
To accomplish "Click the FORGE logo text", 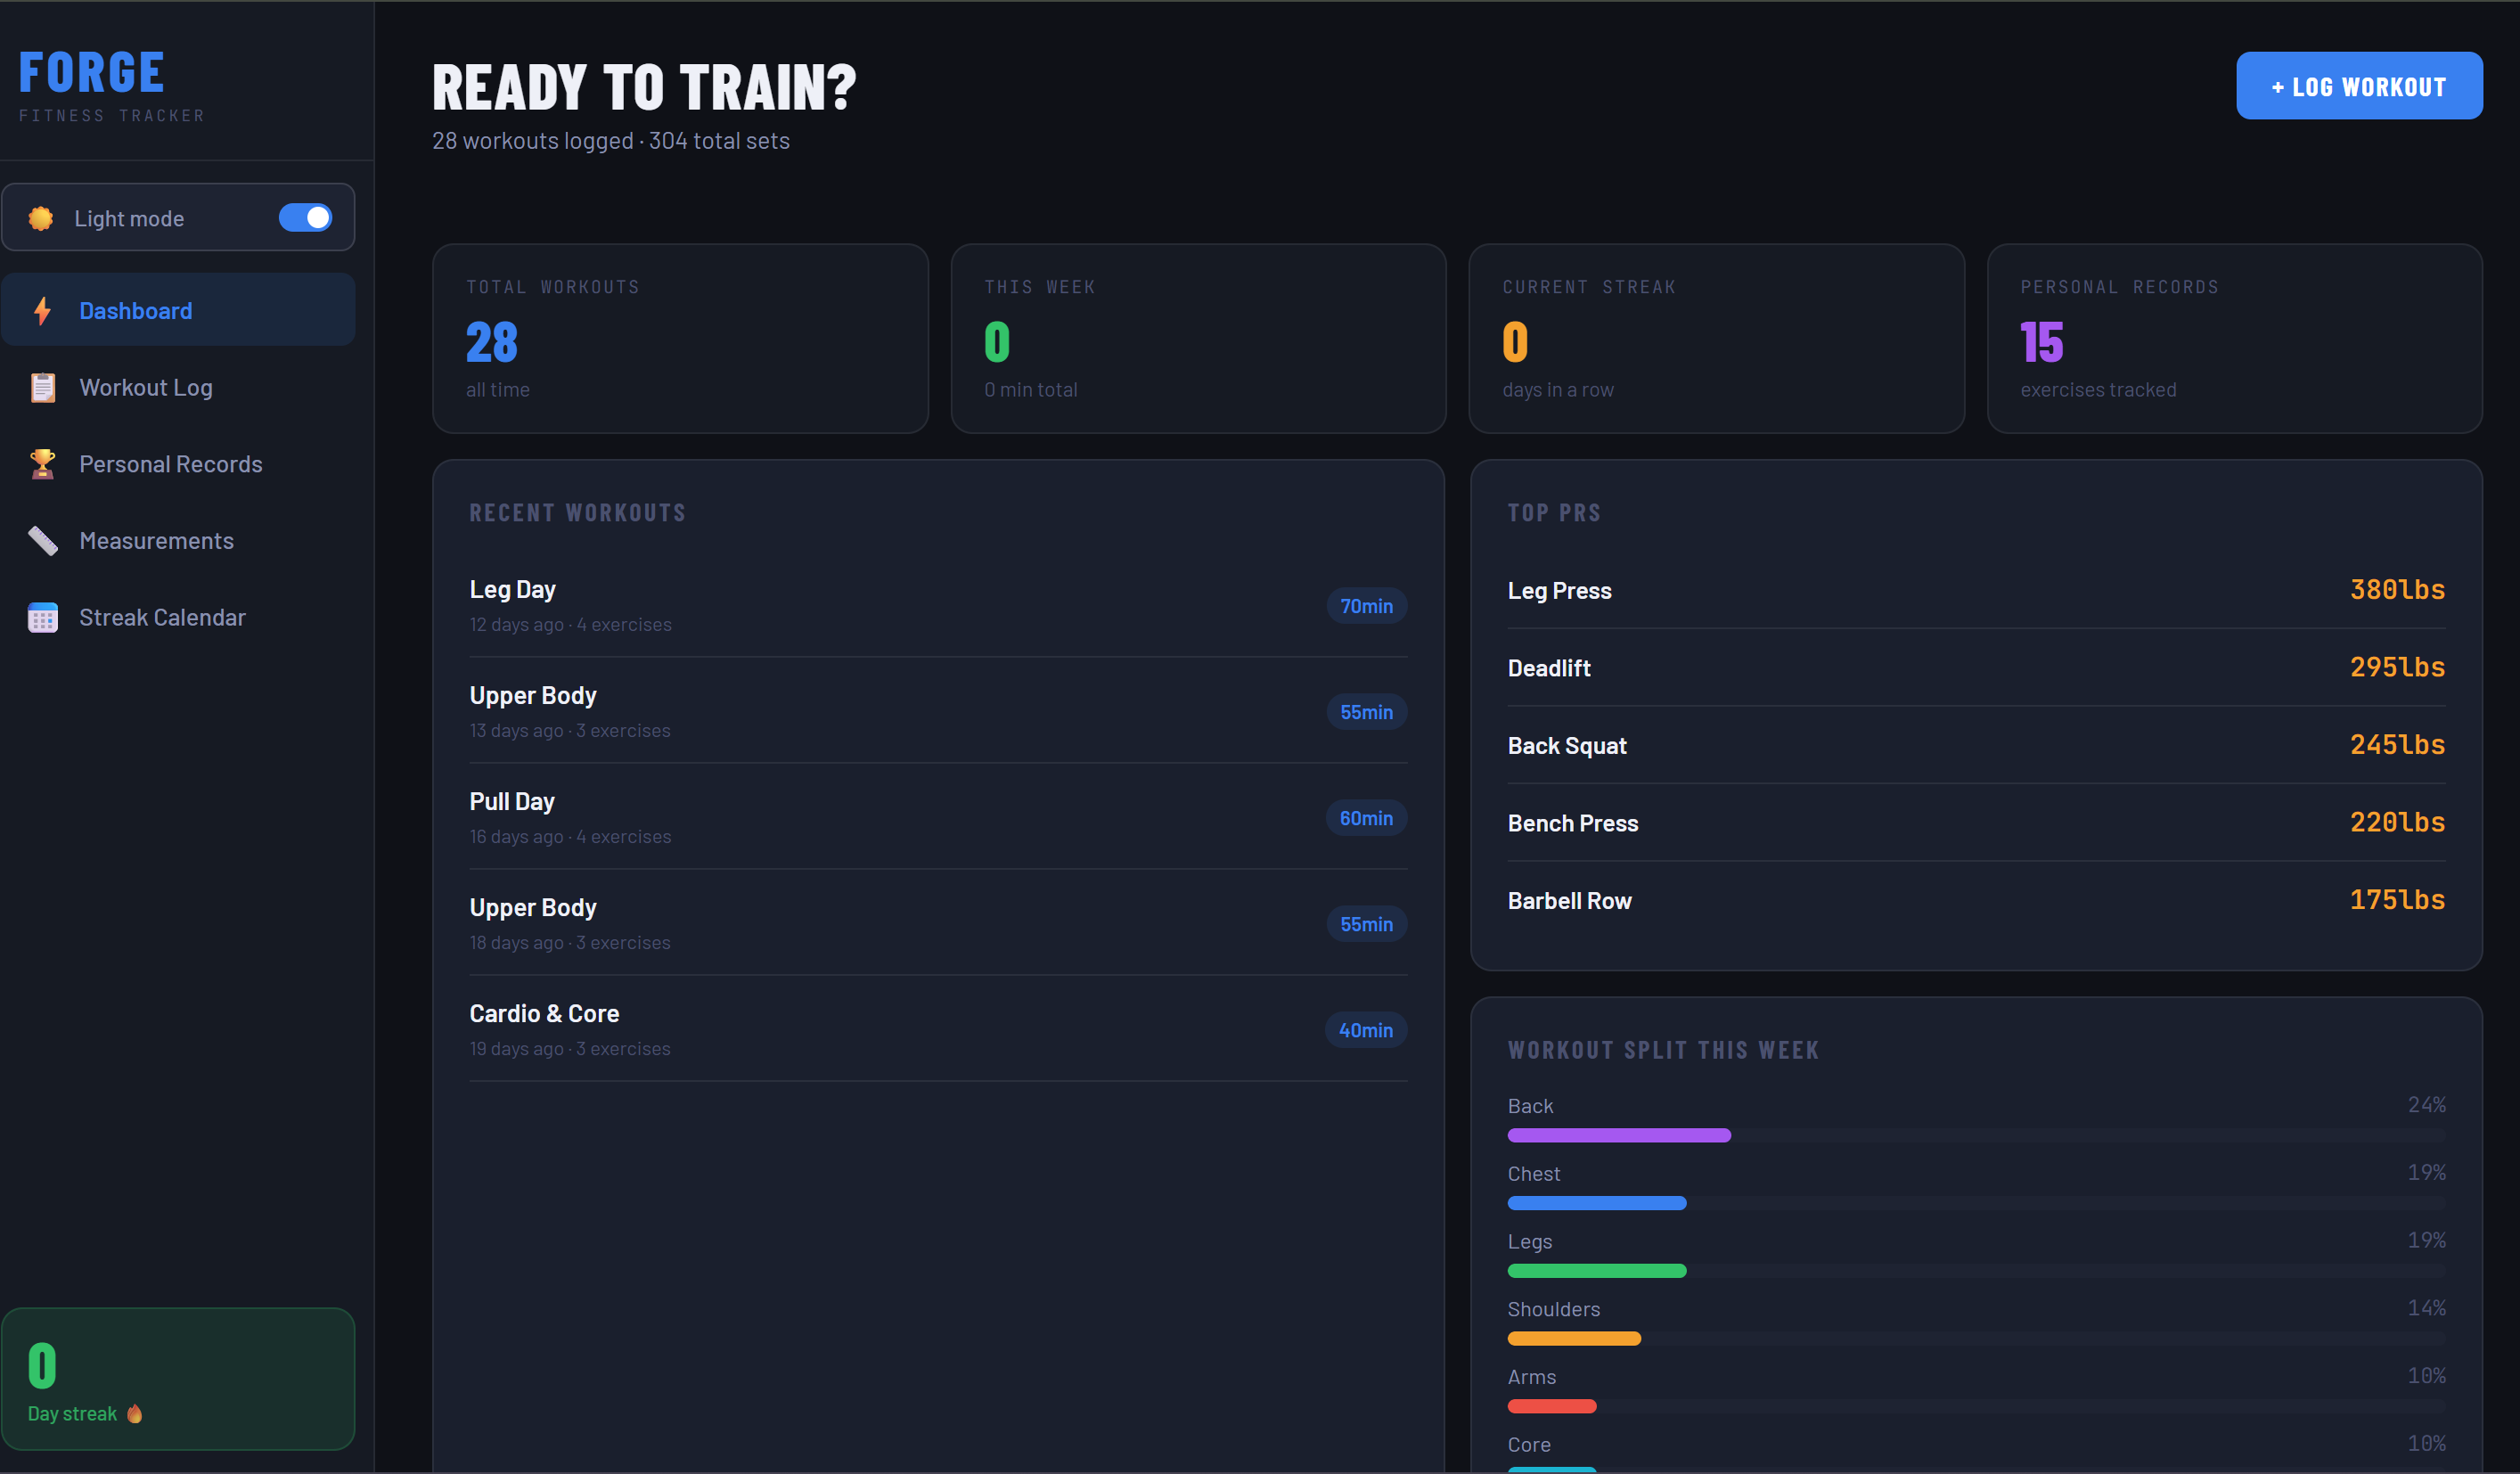I will [91, 70].
